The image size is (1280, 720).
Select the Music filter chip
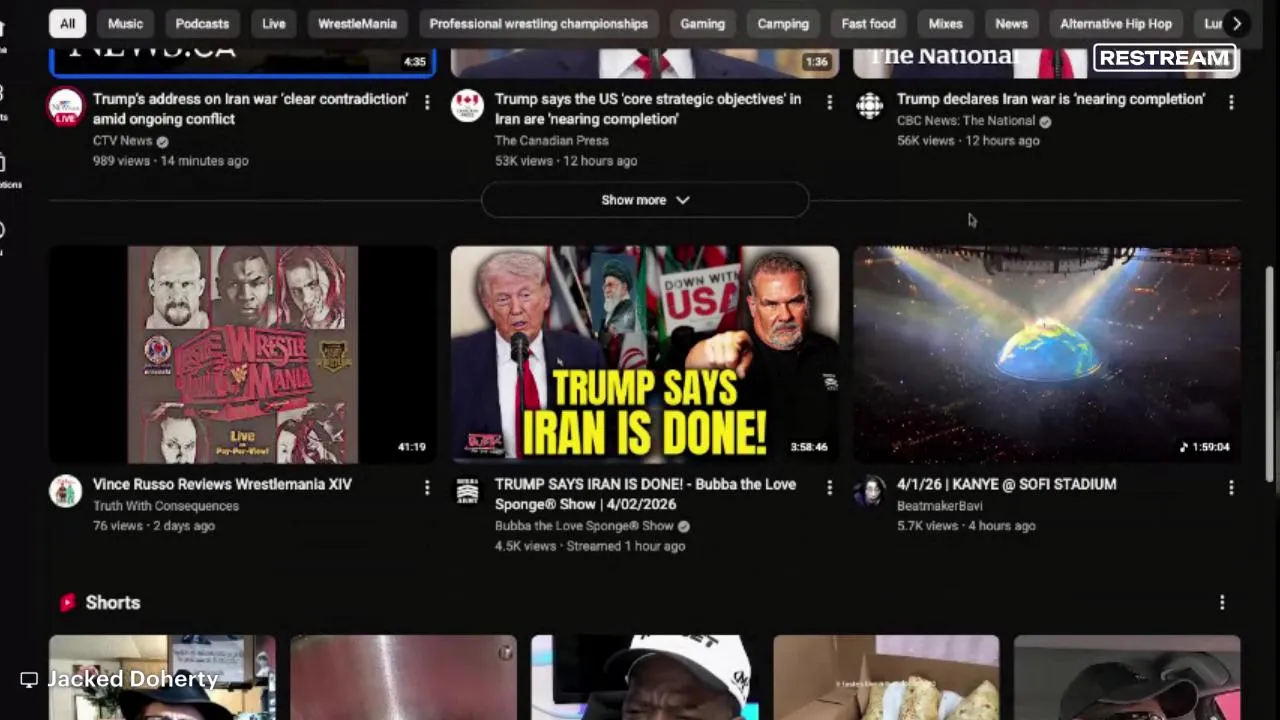click(125, 23)
